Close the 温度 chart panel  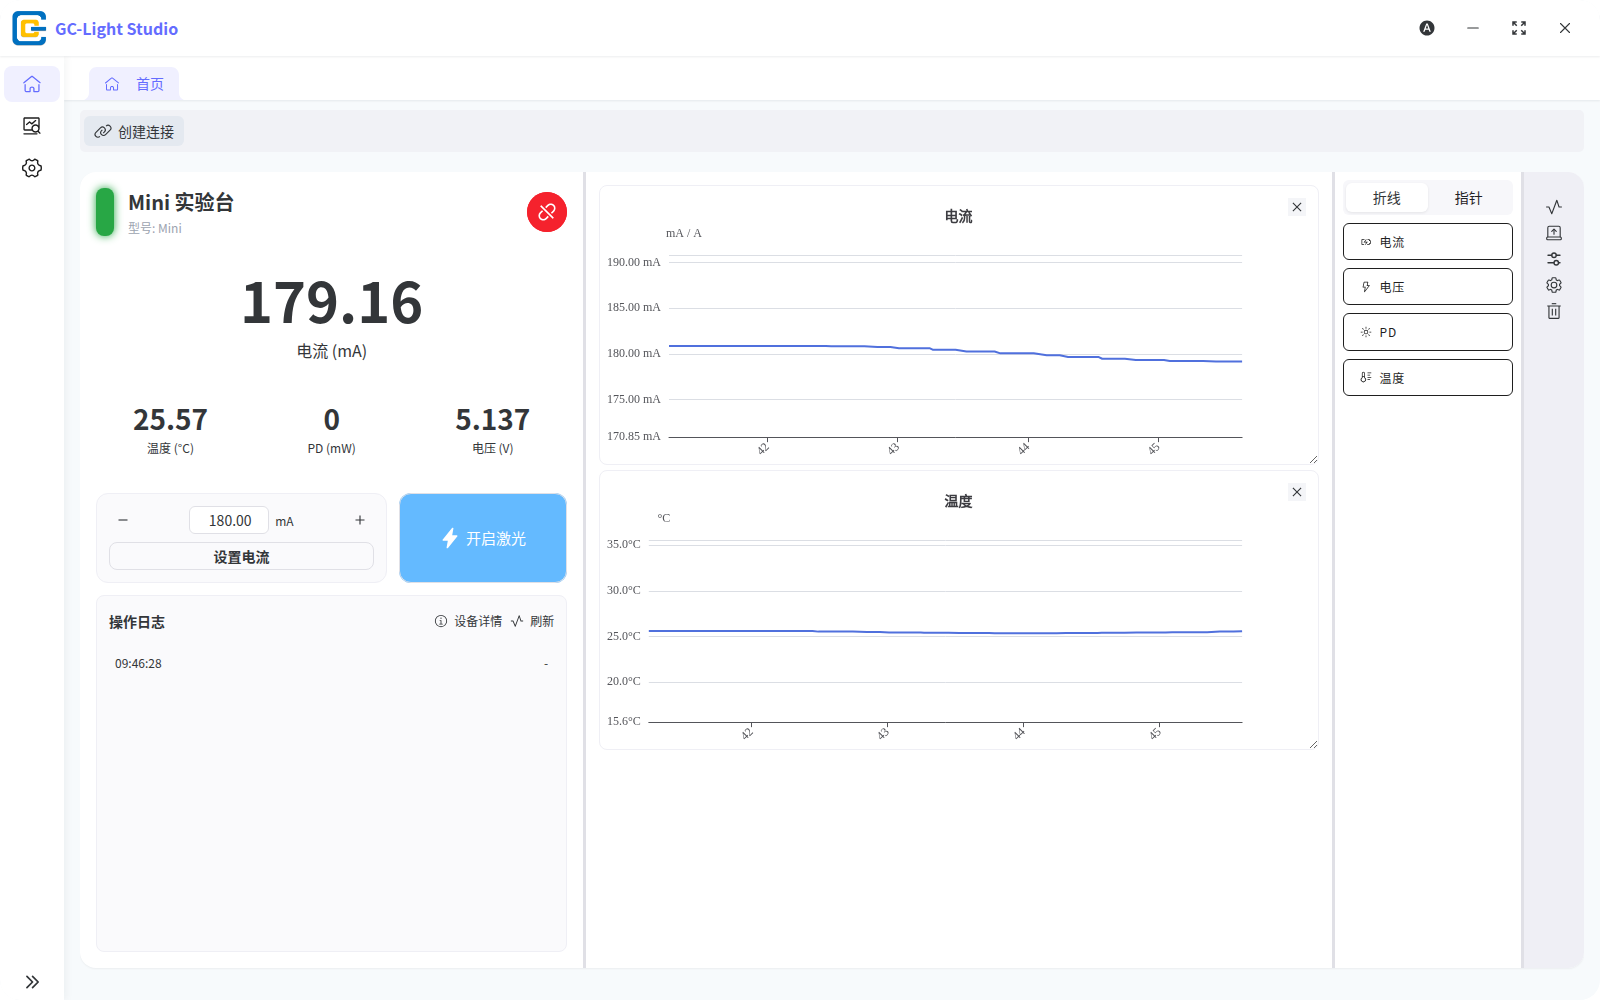(x=1297, y=492)
